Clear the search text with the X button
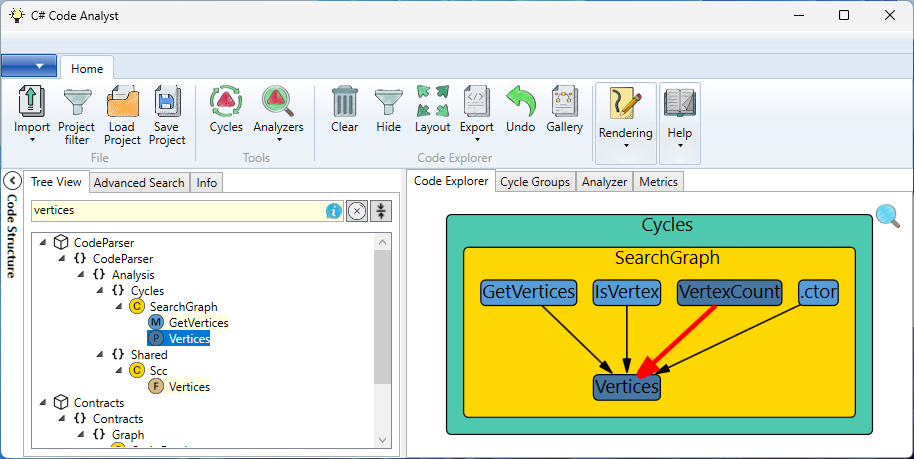The height and width of the screenshot is (459, 914). [357, 211]
